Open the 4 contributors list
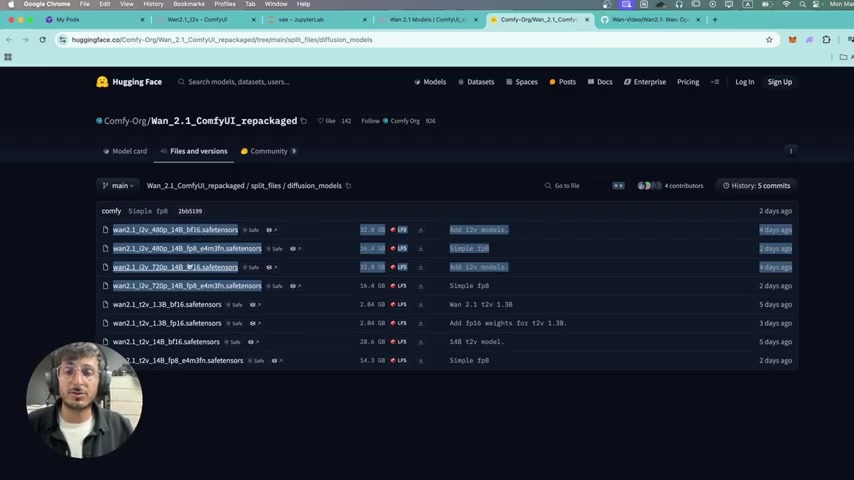The image size is (854, 480). coord(670,186)
